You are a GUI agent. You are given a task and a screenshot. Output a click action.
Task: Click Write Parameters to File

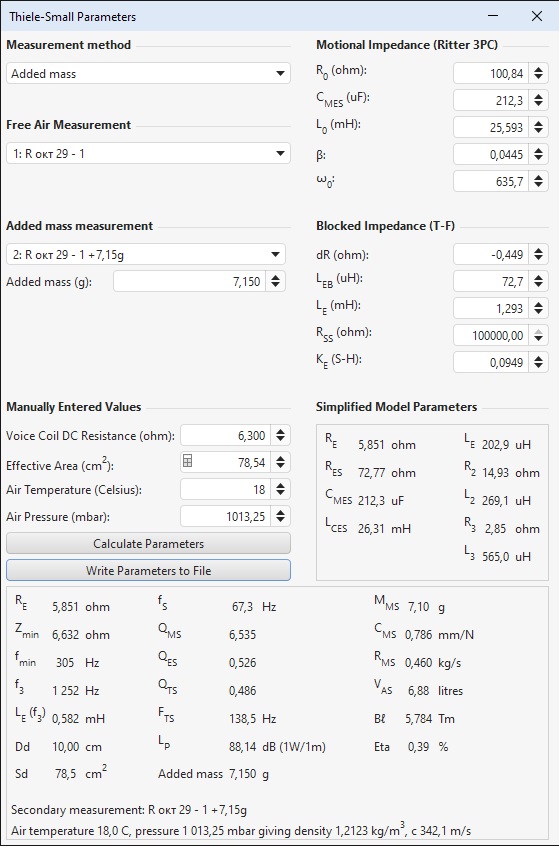coord(148,570)
